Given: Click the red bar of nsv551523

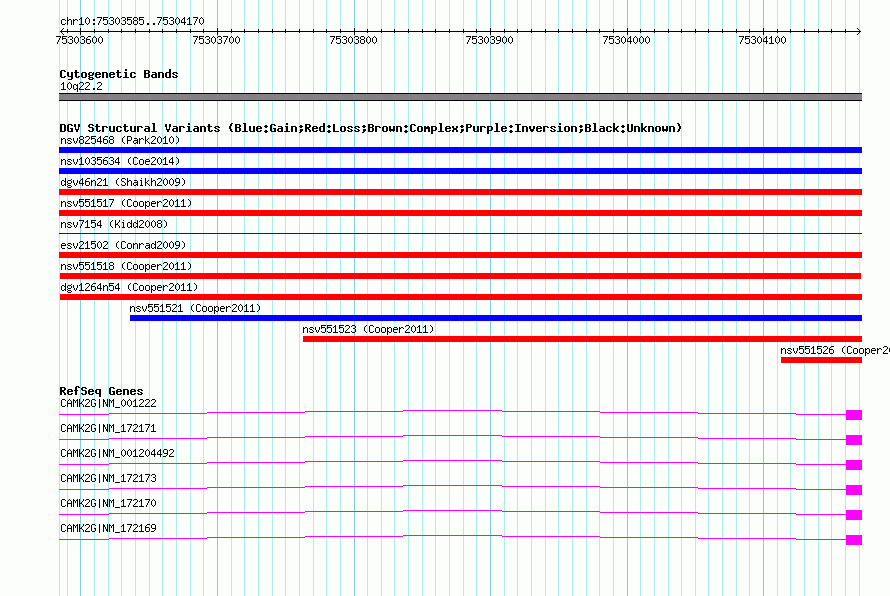Looking at the screenshot, I should 582,339.
